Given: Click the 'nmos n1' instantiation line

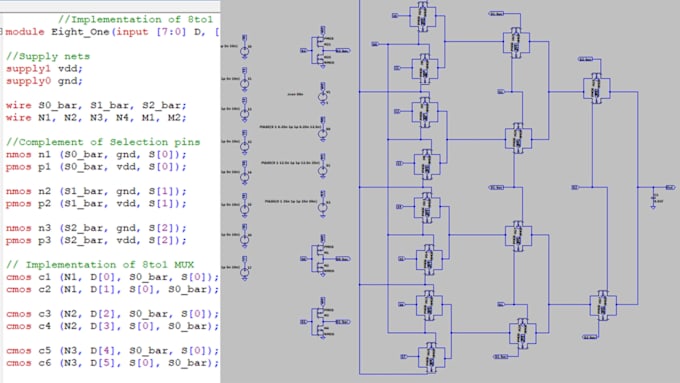Looking at the screenshot, I should pyautogui.click(x=96, y=154).
